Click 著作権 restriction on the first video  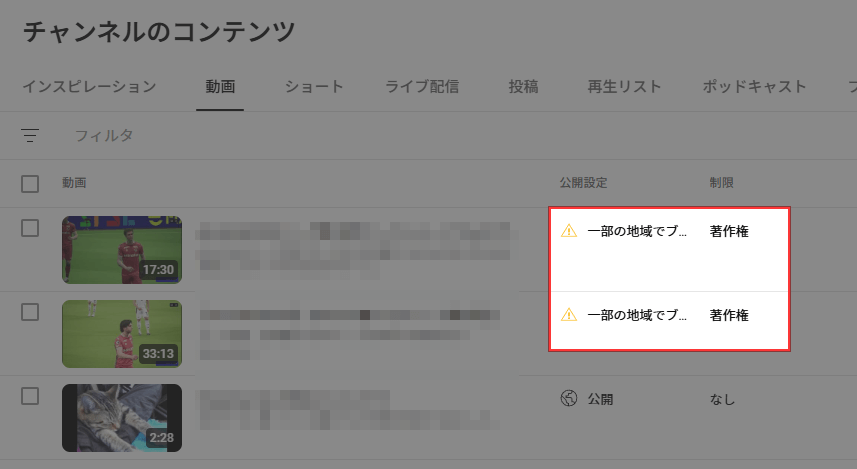coord(729,231)
